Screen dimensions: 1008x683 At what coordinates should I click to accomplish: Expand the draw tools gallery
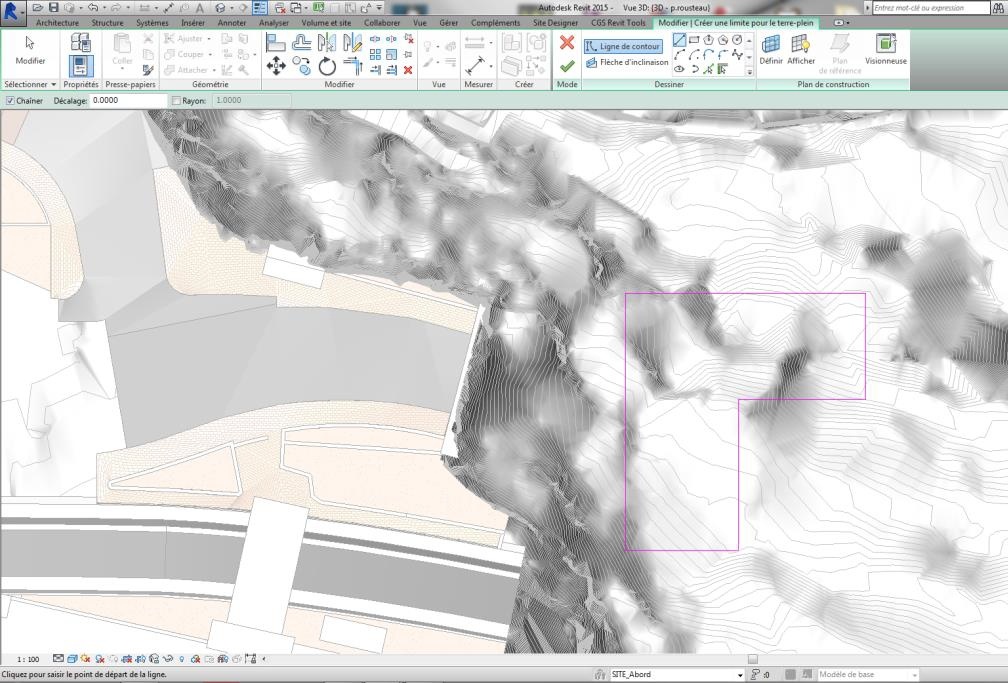click(750, 72)
